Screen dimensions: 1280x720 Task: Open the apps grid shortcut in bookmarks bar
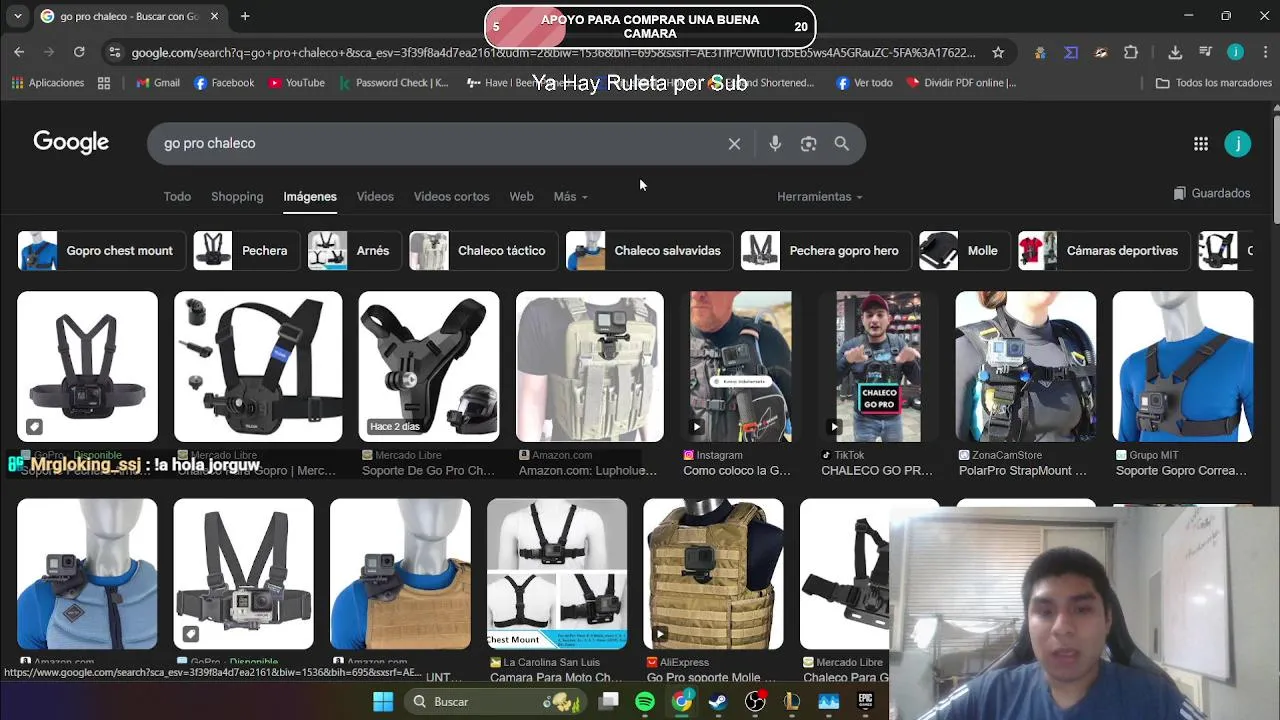tap(104, 83)
